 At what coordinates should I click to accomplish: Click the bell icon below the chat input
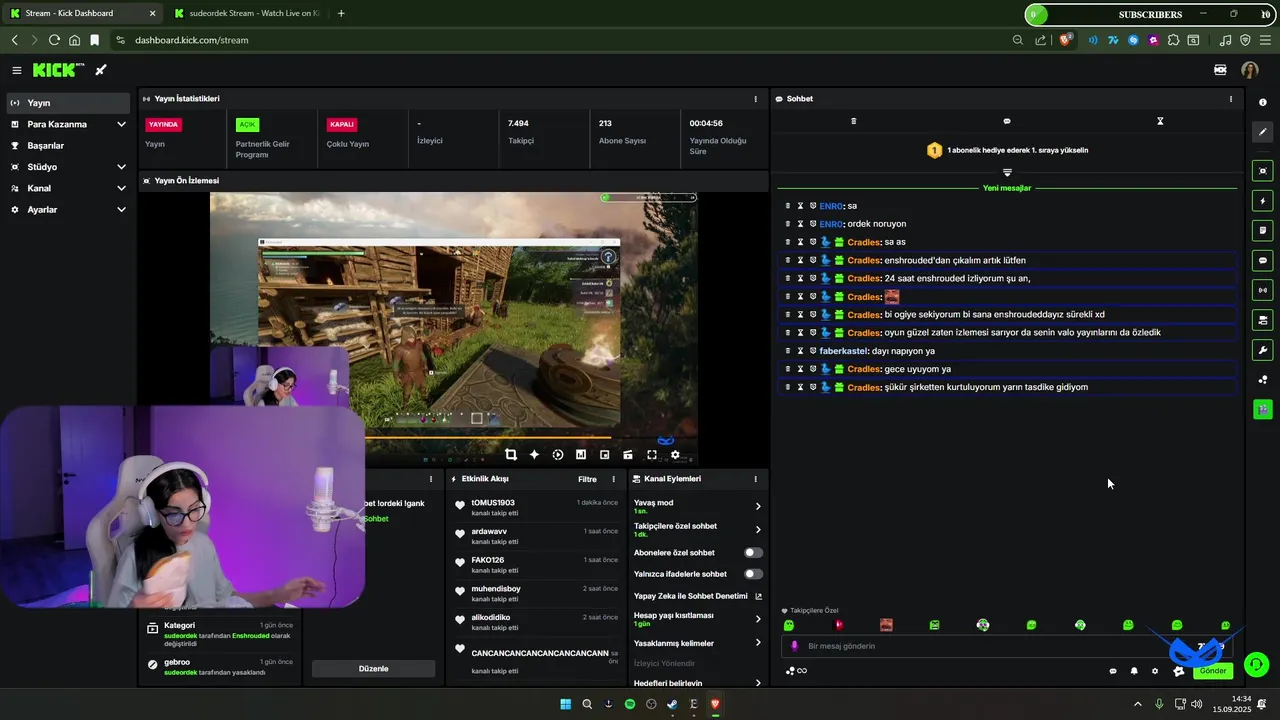tap(1134, 671)
